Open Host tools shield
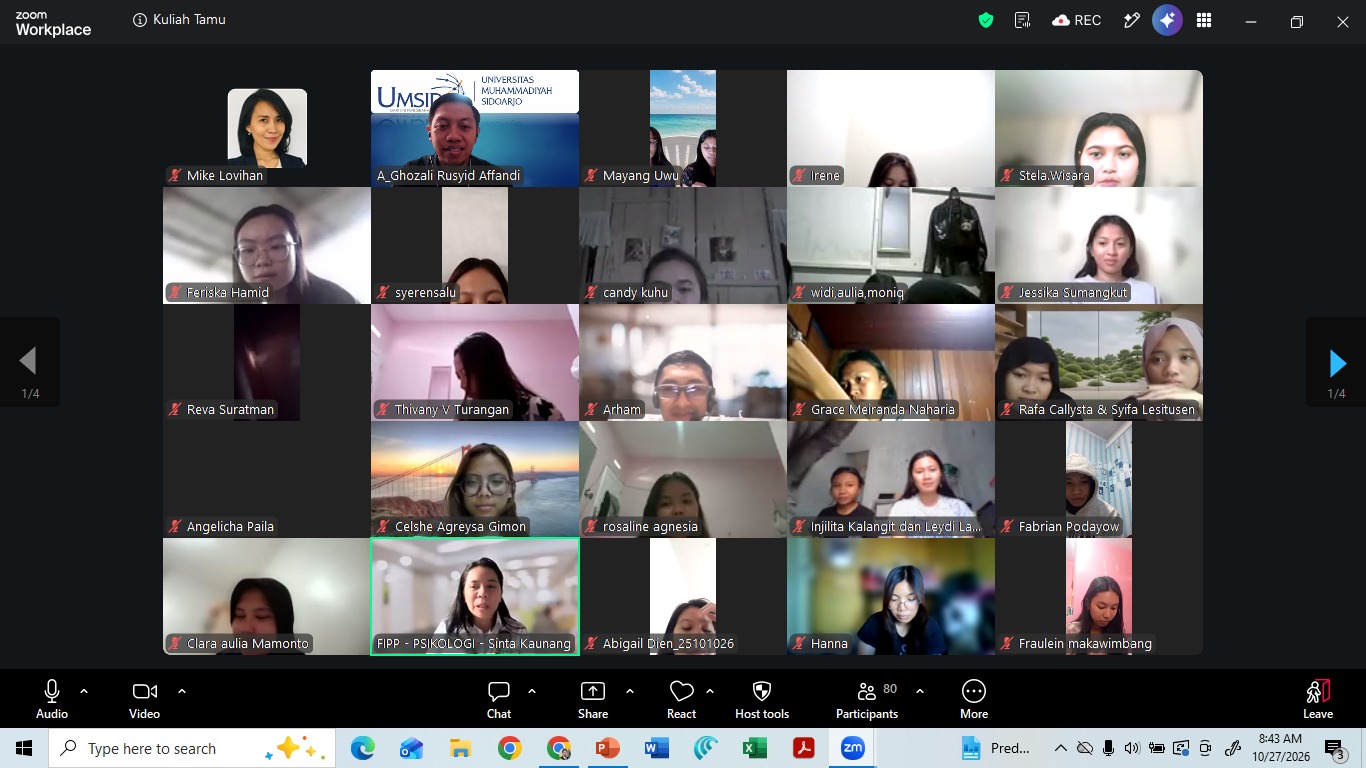 762,700
